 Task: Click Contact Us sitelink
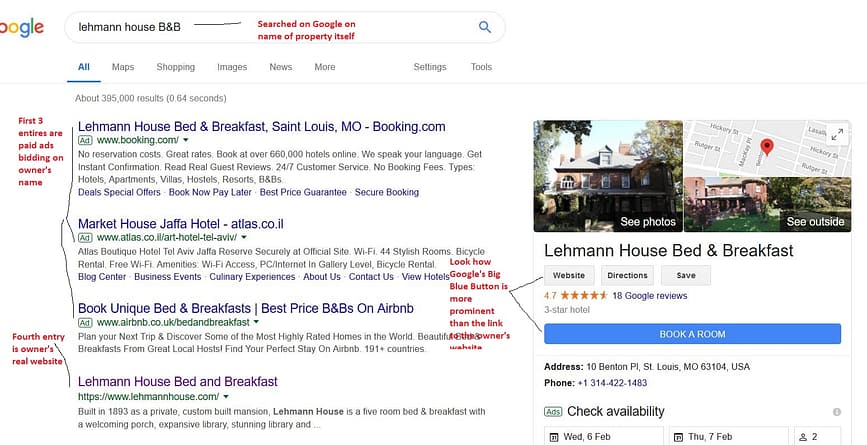tap(371, 277)
